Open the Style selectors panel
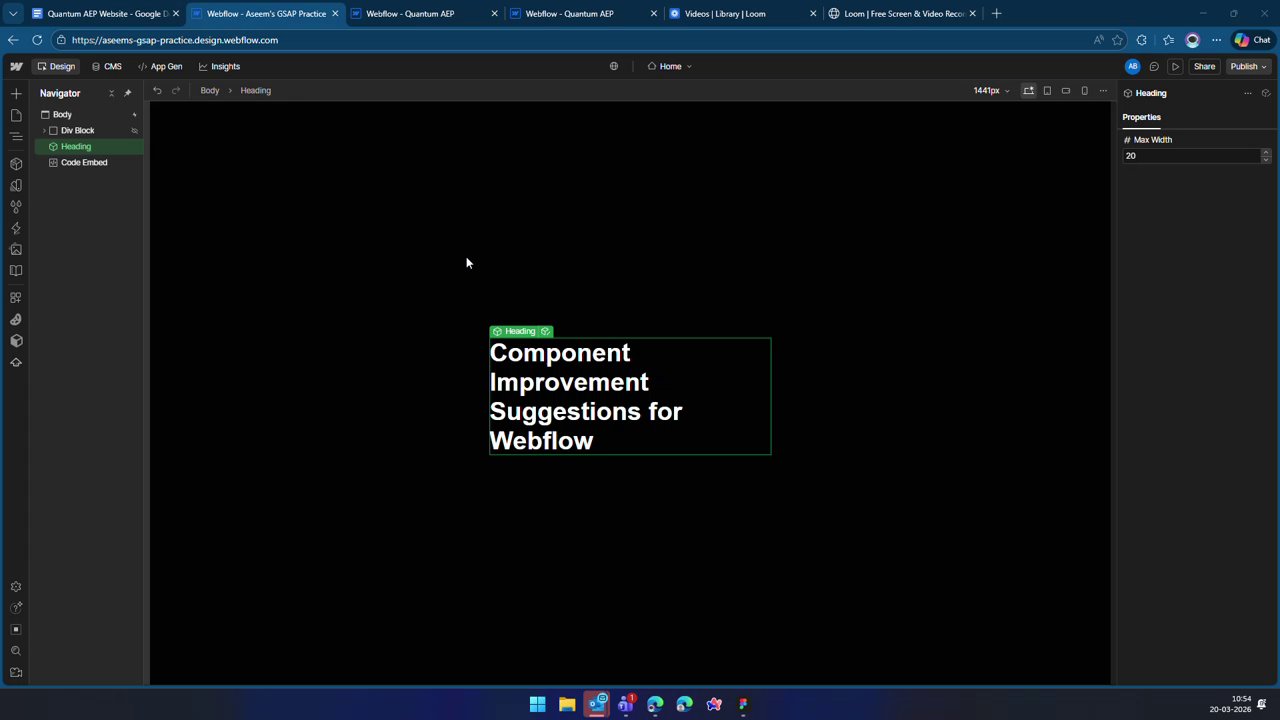This screenshot has height=720, width=1280. tap(15, 185)
